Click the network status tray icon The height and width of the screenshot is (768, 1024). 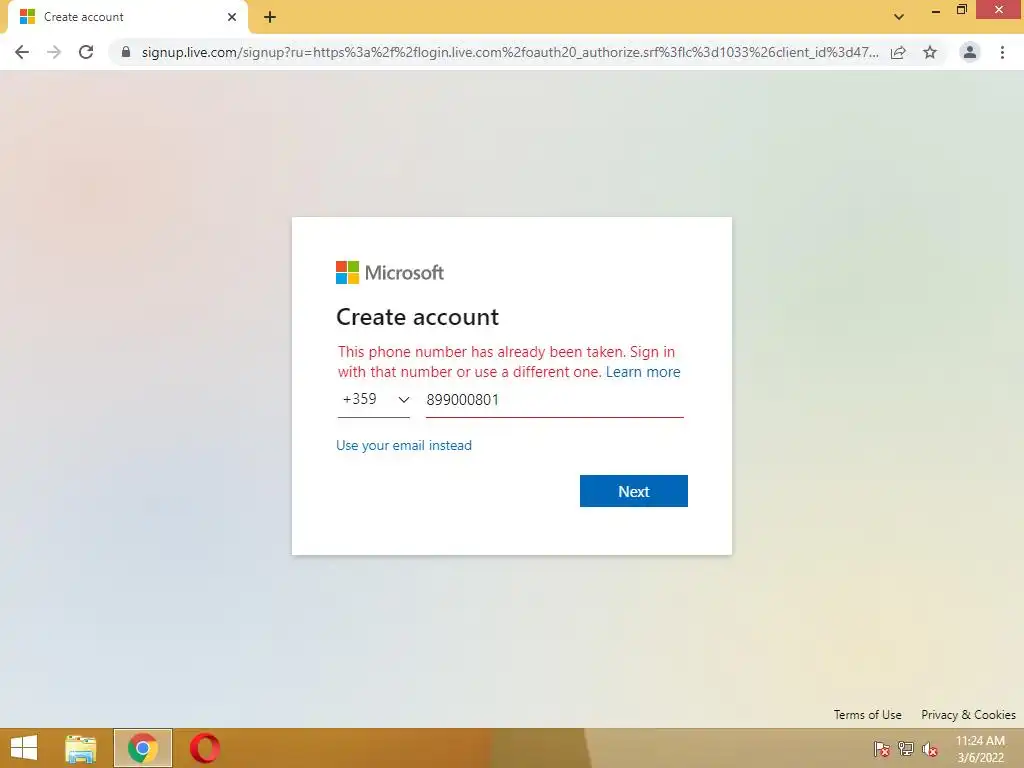coord(906,749)
